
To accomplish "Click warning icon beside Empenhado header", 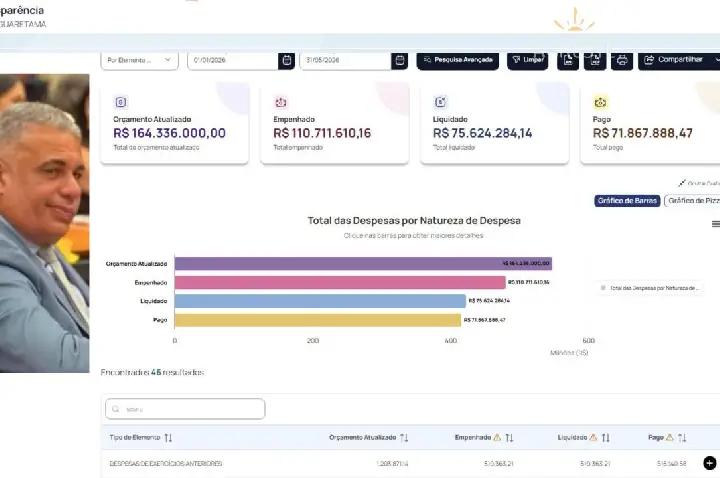I will coord(497,437).
